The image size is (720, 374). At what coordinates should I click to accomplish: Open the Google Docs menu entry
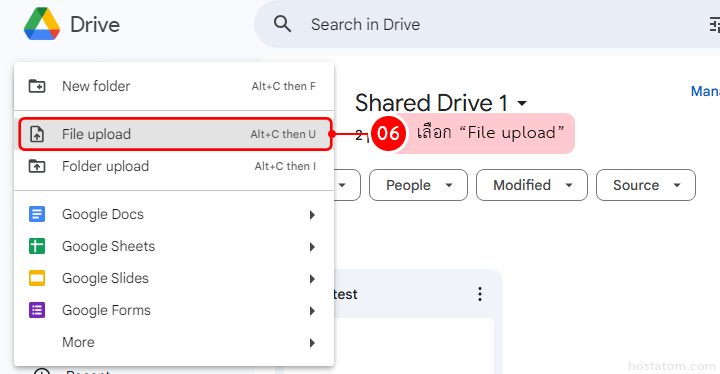click(174, 214)
